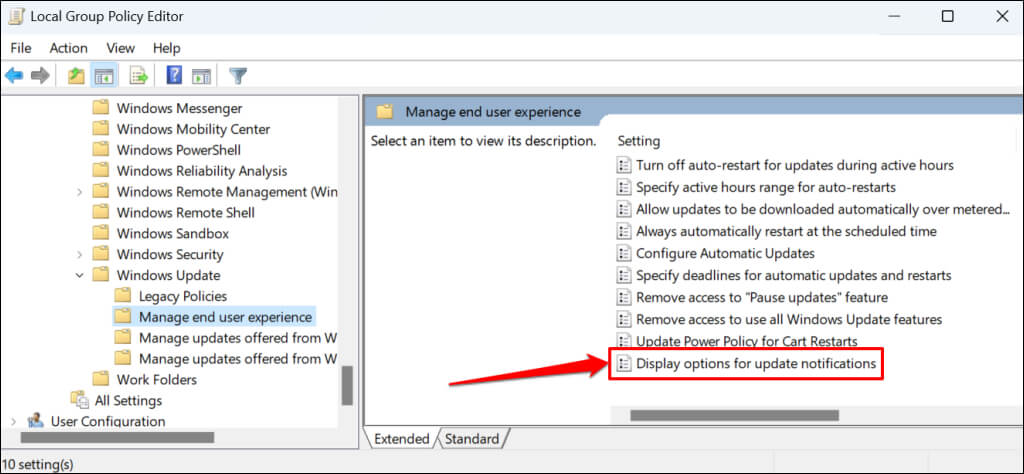Open the Help menu
1024x474 pixels.
(167, 48)
